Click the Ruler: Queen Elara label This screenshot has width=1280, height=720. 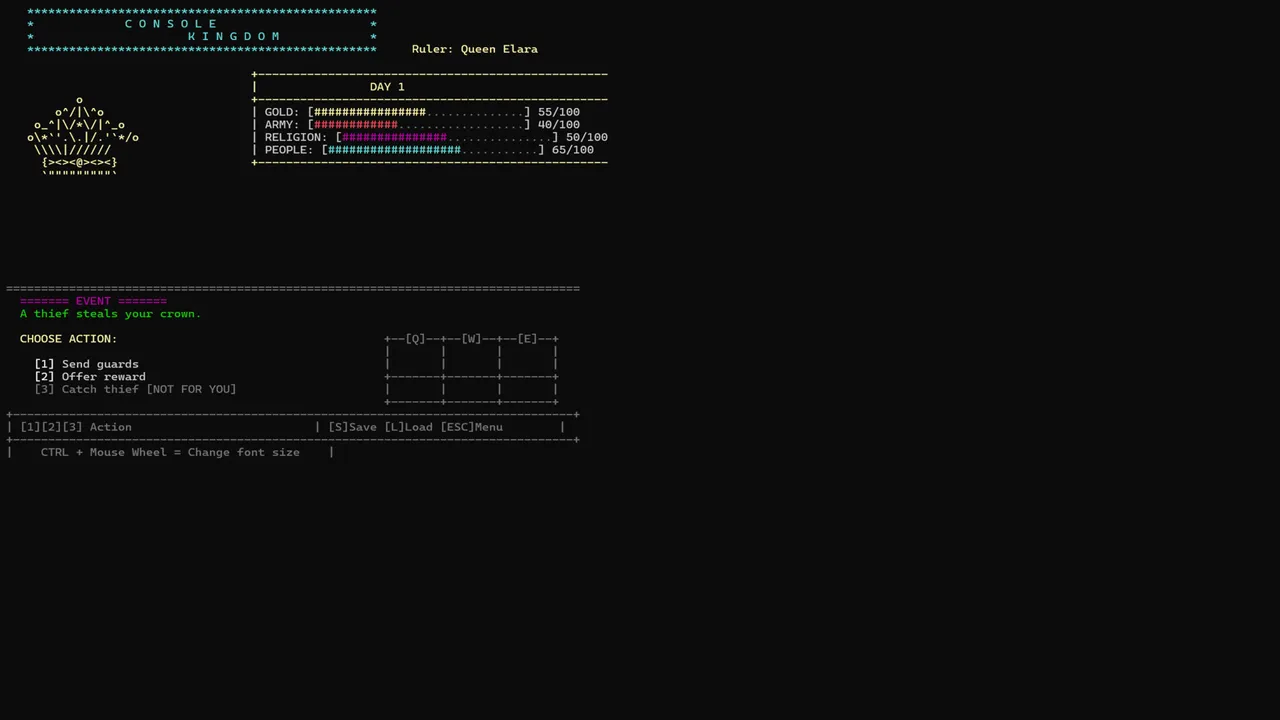point(475,49)
